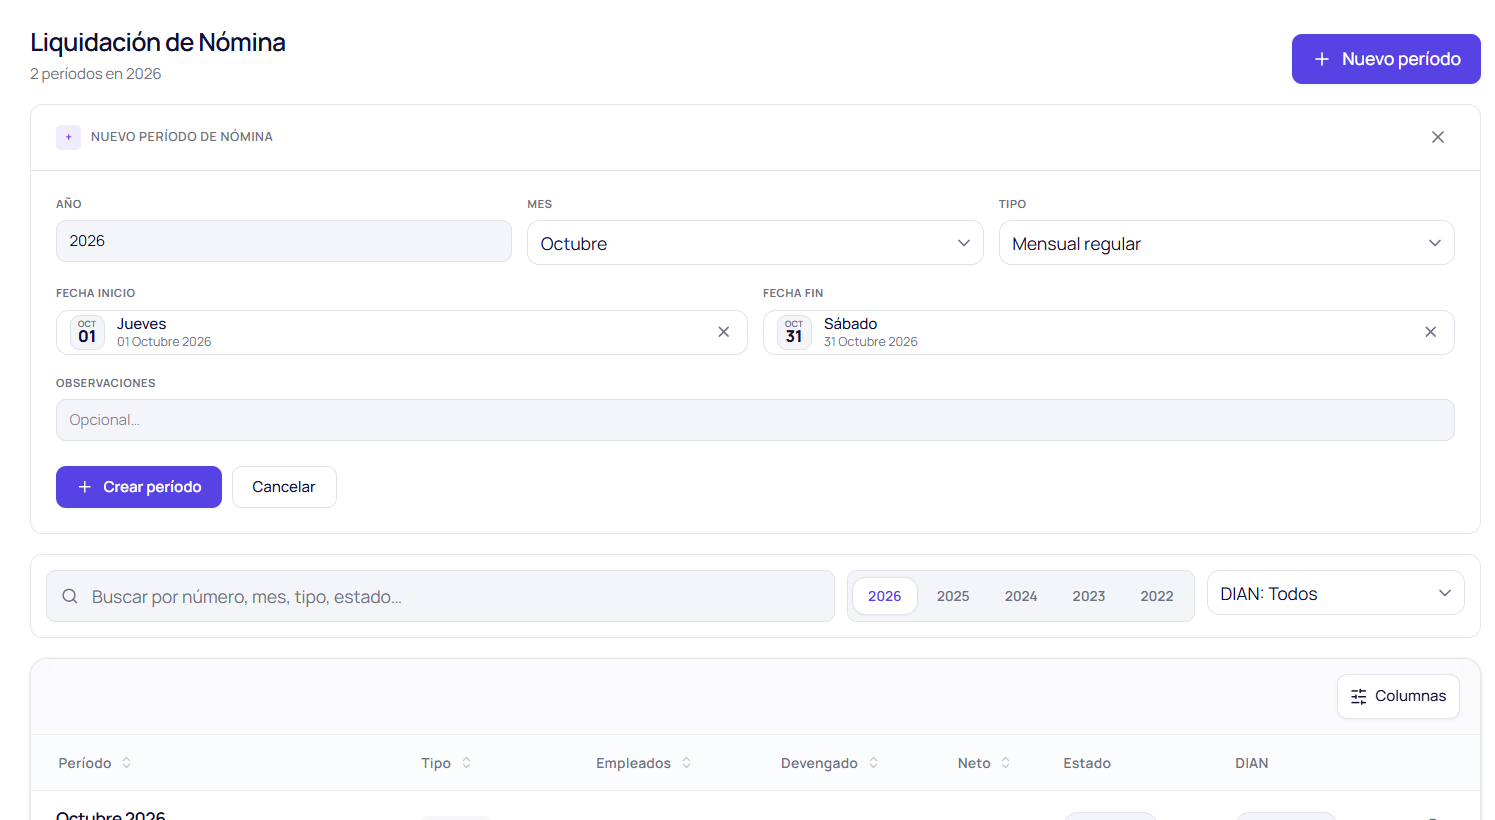Sort table by Neto column

[984, 763]
